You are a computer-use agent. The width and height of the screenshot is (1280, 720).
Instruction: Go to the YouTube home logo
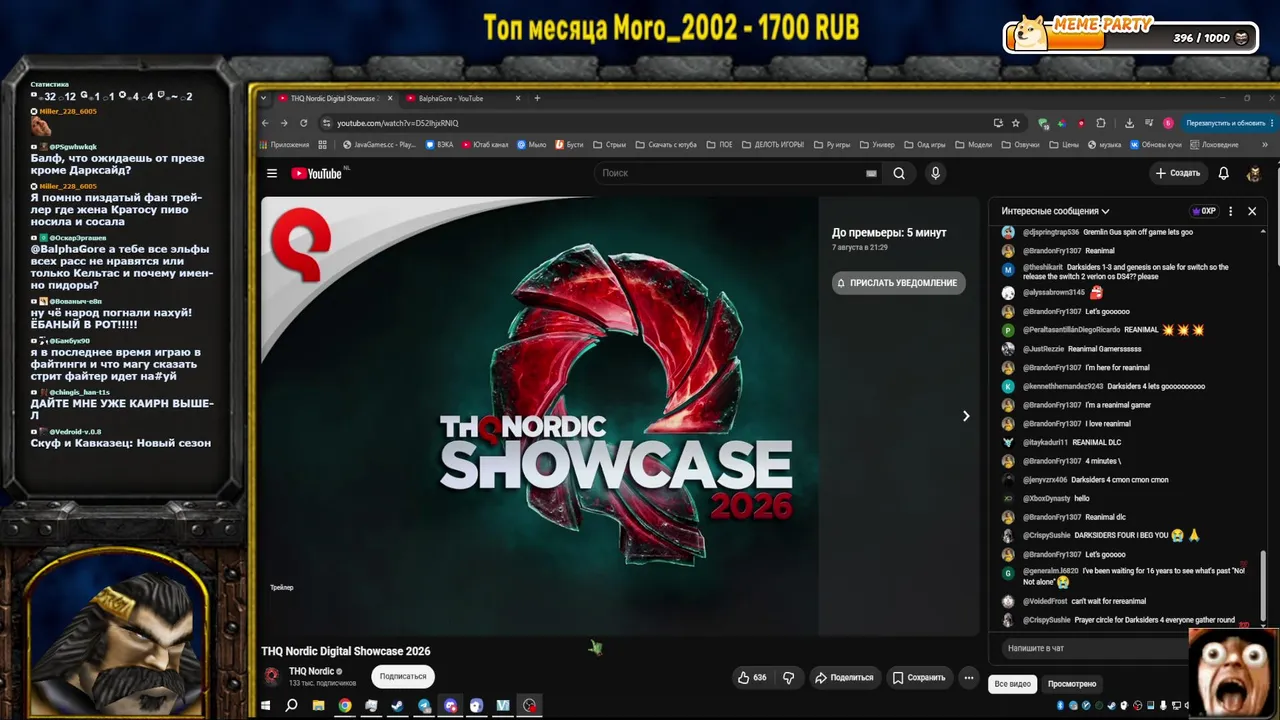(x=317, y=173)
